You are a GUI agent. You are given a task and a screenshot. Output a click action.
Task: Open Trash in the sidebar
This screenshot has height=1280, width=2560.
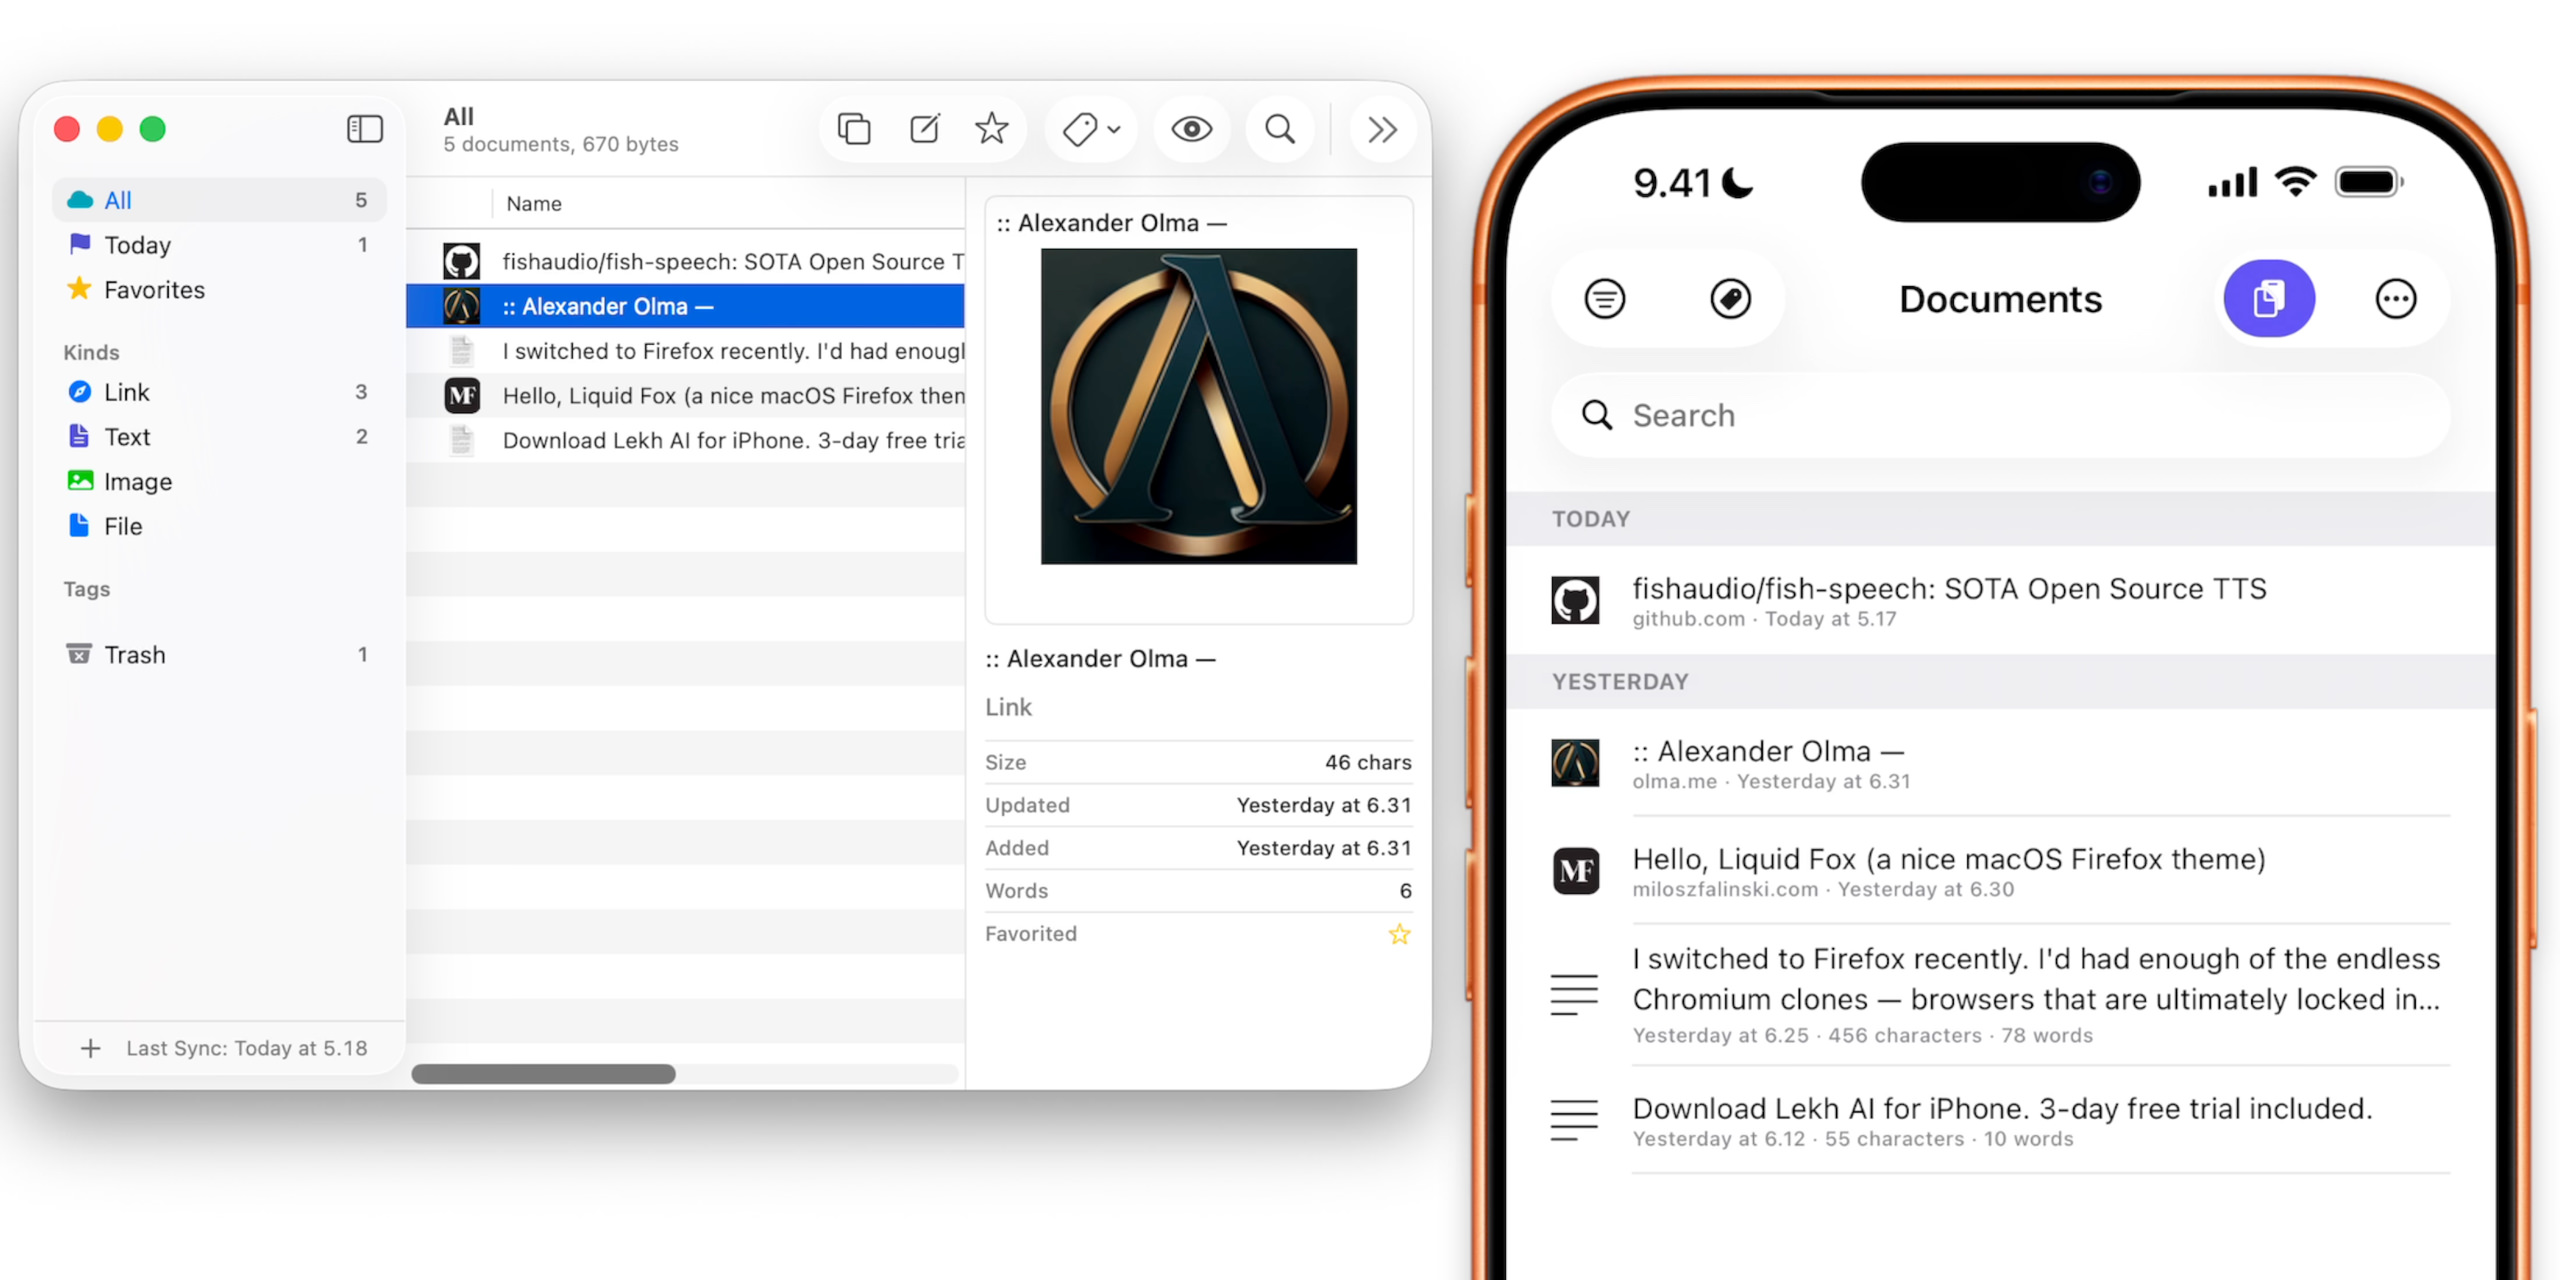coord(134,655)
